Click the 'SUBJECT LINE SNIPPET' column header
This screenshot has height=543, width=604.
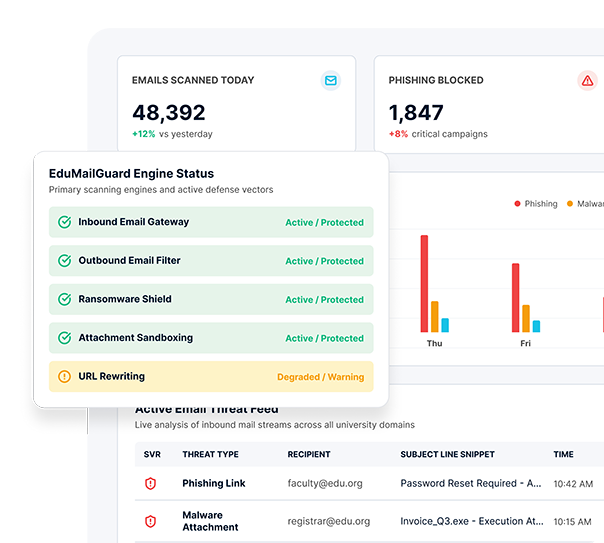coord(447,454)
